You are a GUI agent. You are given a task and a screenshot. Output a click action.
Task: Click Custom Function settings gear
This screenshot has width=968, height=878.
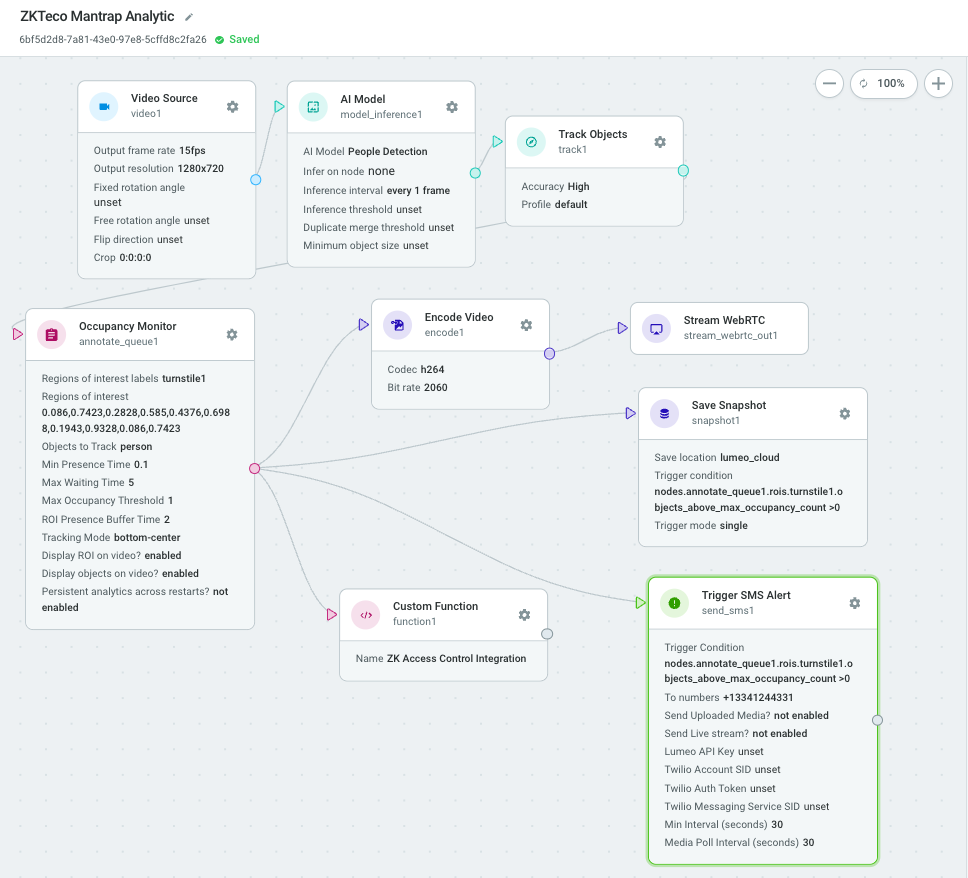coord(524,615)
